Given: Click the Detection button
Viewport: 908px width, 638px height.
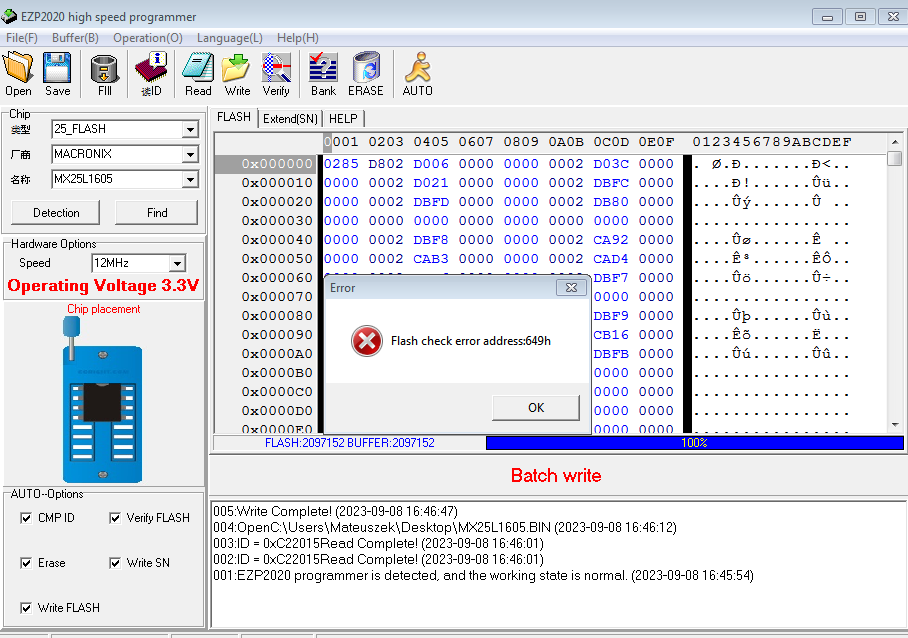Looking at the screenshot, I should click(x=56, y=213).
